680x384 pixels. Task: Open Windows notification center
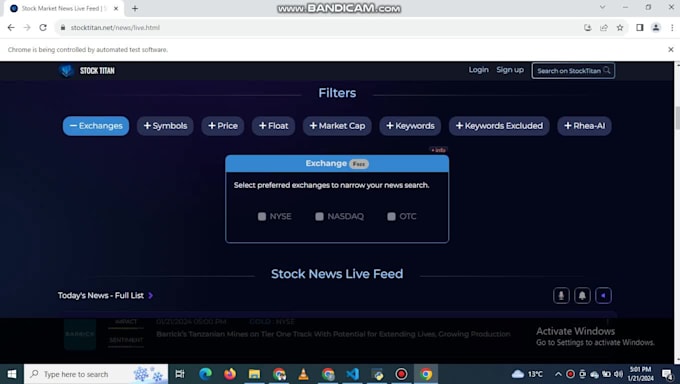pos(667,374)
